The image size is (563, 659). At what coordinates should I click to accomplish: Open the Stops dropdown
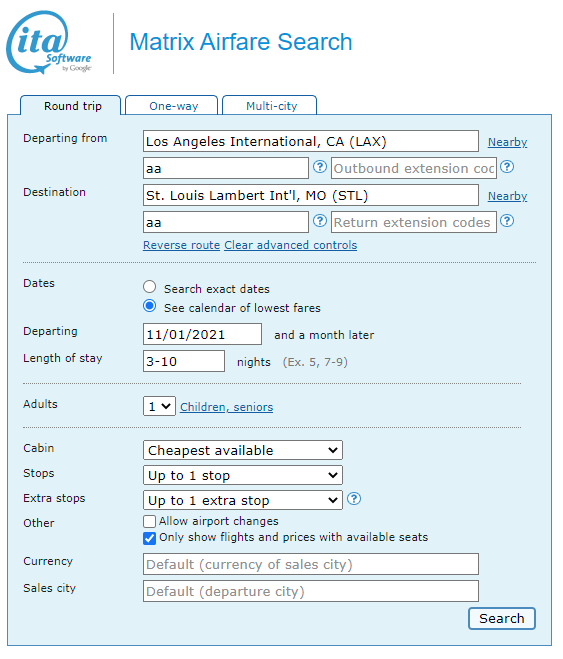(243, 475)
